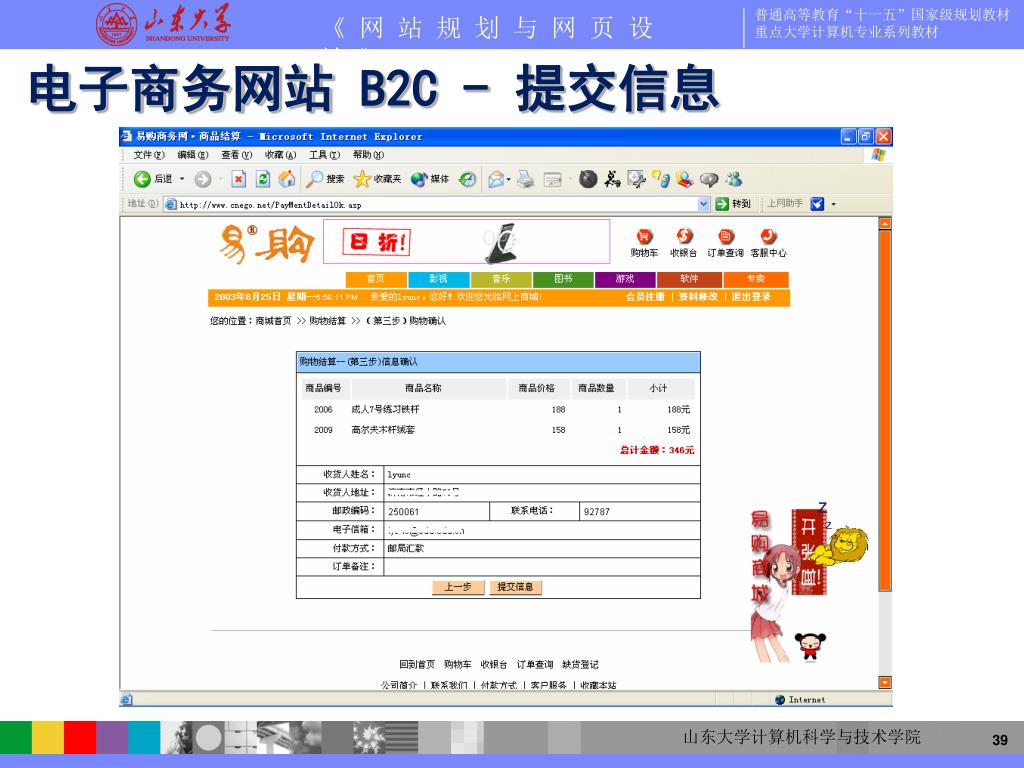Click the 提交信息 submit button

pyautogui.click(x=515, y=587)
